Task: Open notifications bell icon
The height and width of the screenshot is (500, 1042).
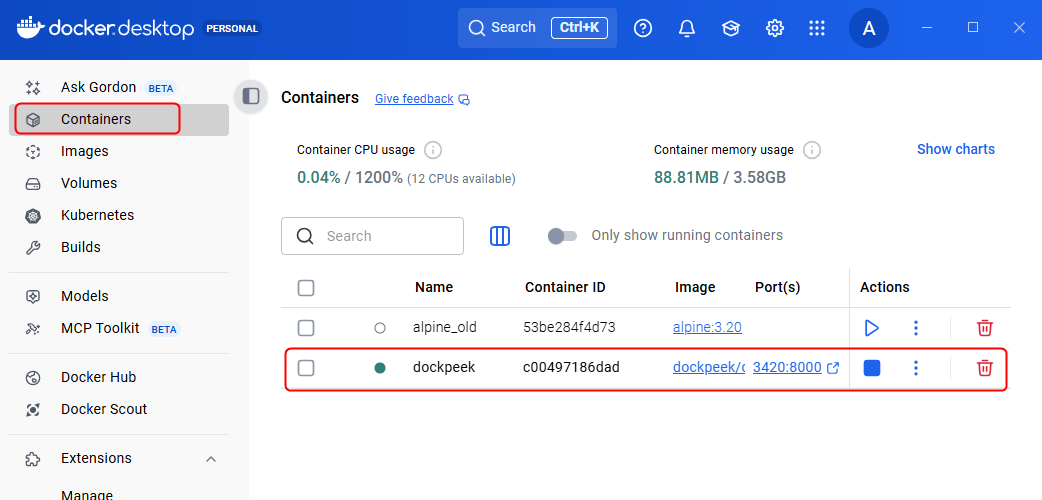Action: click(x=687, y=28)
